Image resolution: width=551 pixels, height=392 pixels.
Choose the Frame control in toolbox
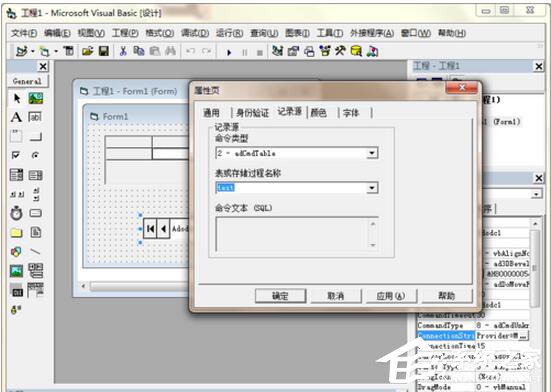17,136
